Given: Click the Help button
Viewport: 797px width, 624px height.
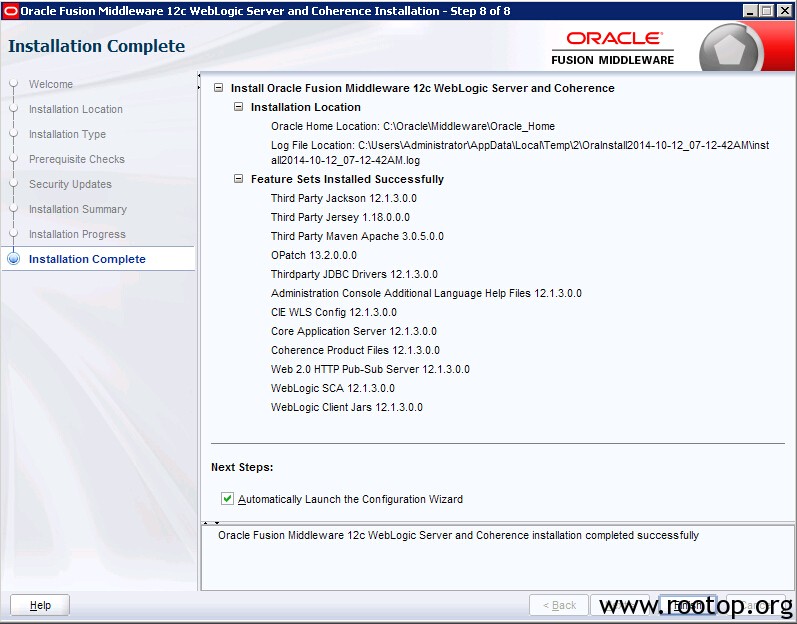Looking at the screenshot, I should tap(40, 605).
